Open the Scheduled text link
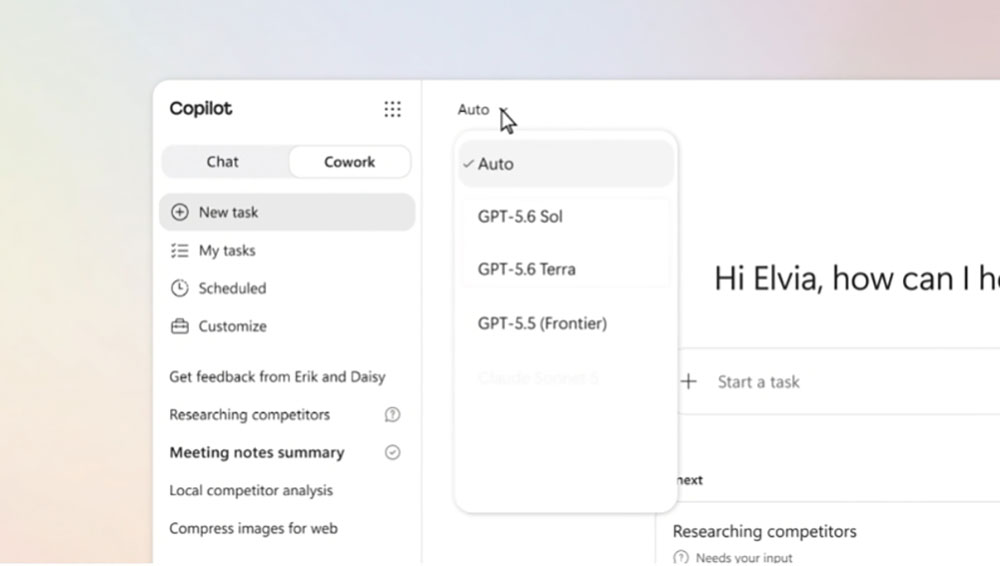Image resolution: width=1000 pixels, height=566 pixels. (232, 288)
